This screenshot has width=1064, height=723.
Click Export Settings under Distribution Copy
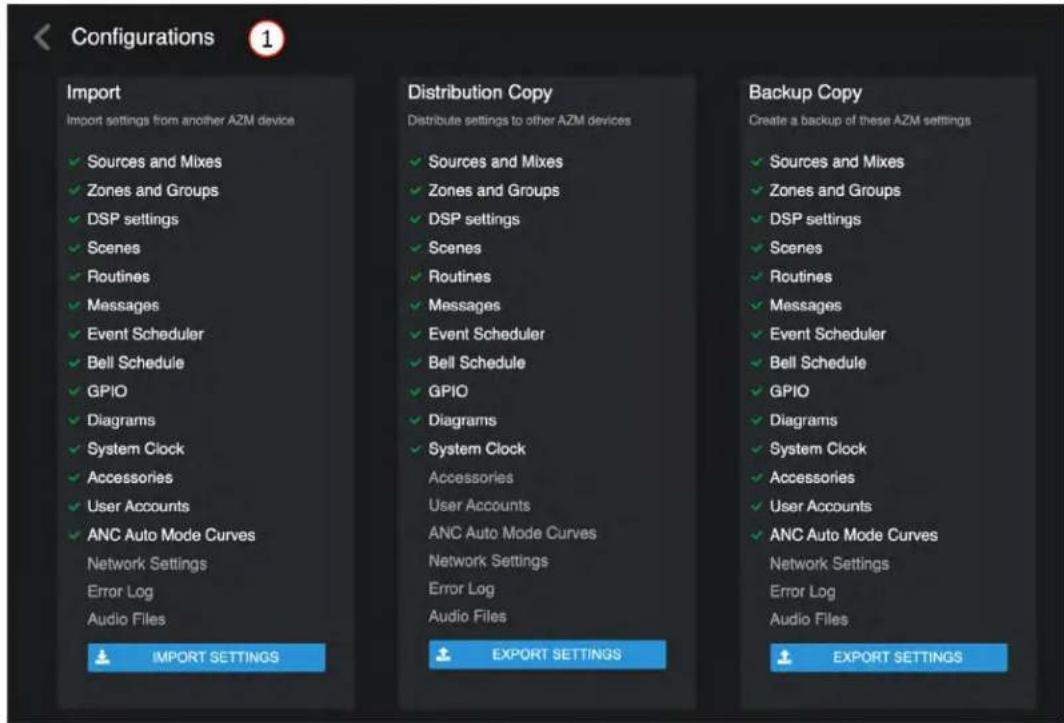click(547, 654)
